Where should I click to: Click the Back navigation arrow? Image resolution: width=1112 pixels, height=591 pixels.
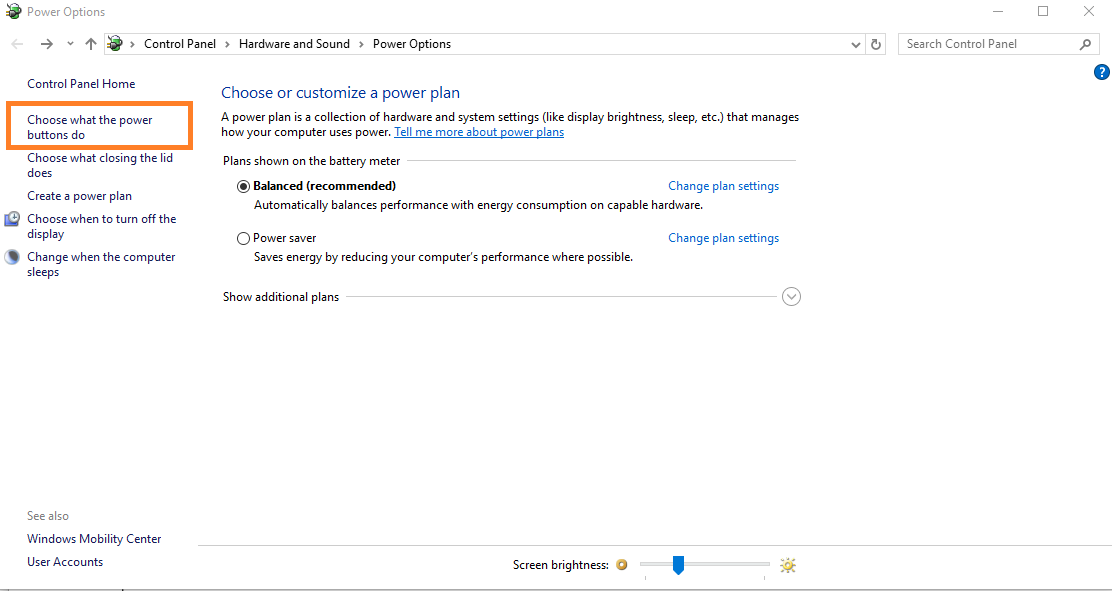pos(17,44)
